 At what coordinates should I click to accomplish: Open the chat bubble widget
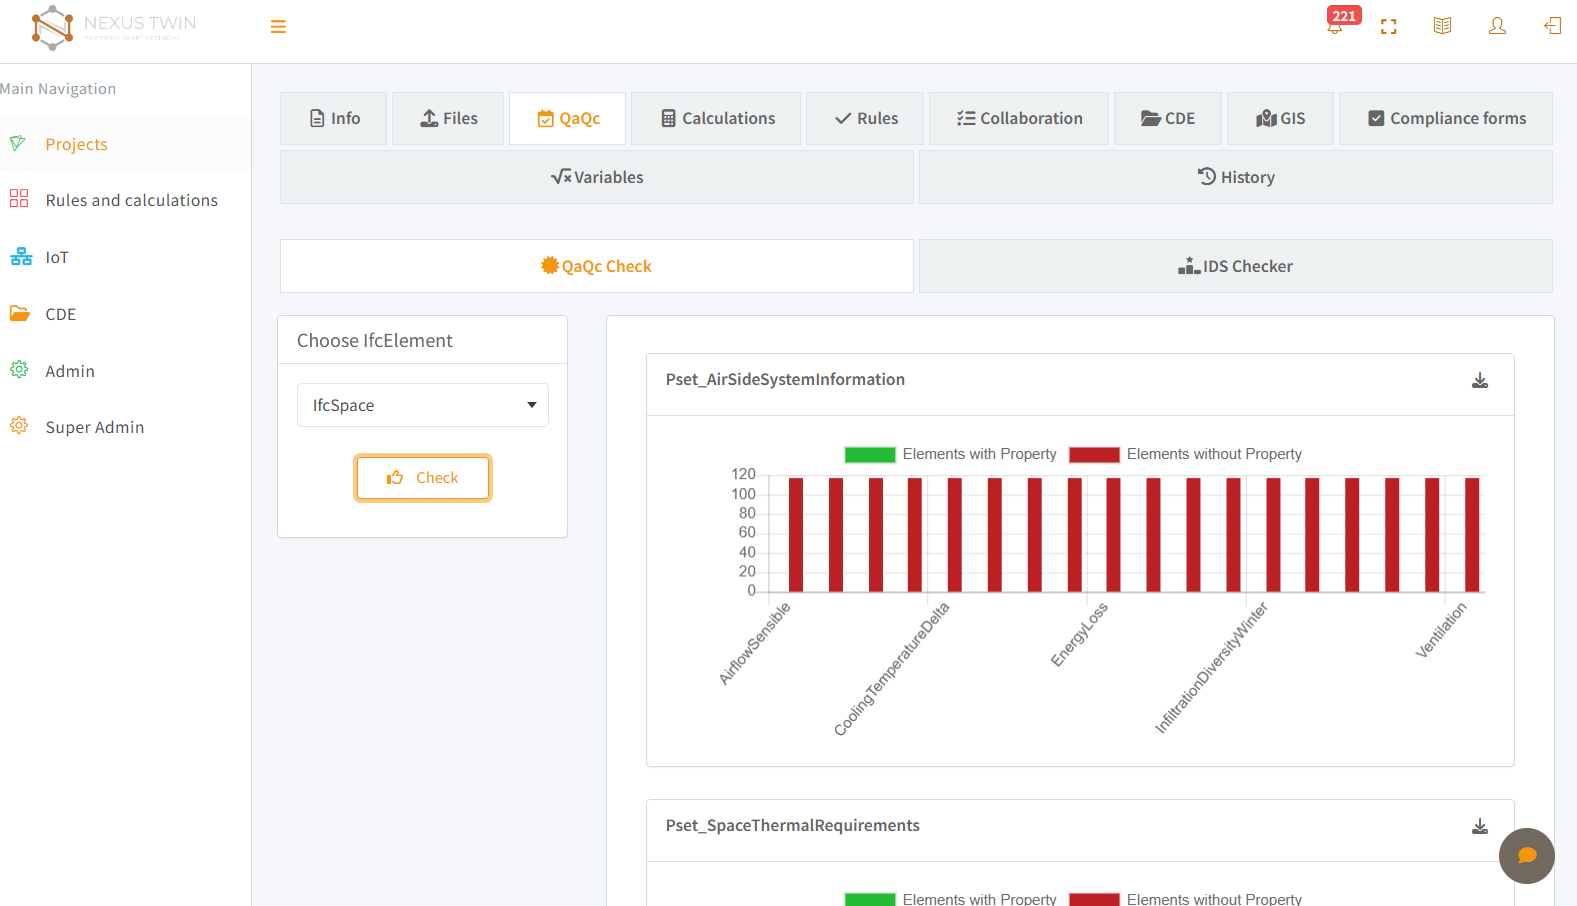tap(1526, 855)
